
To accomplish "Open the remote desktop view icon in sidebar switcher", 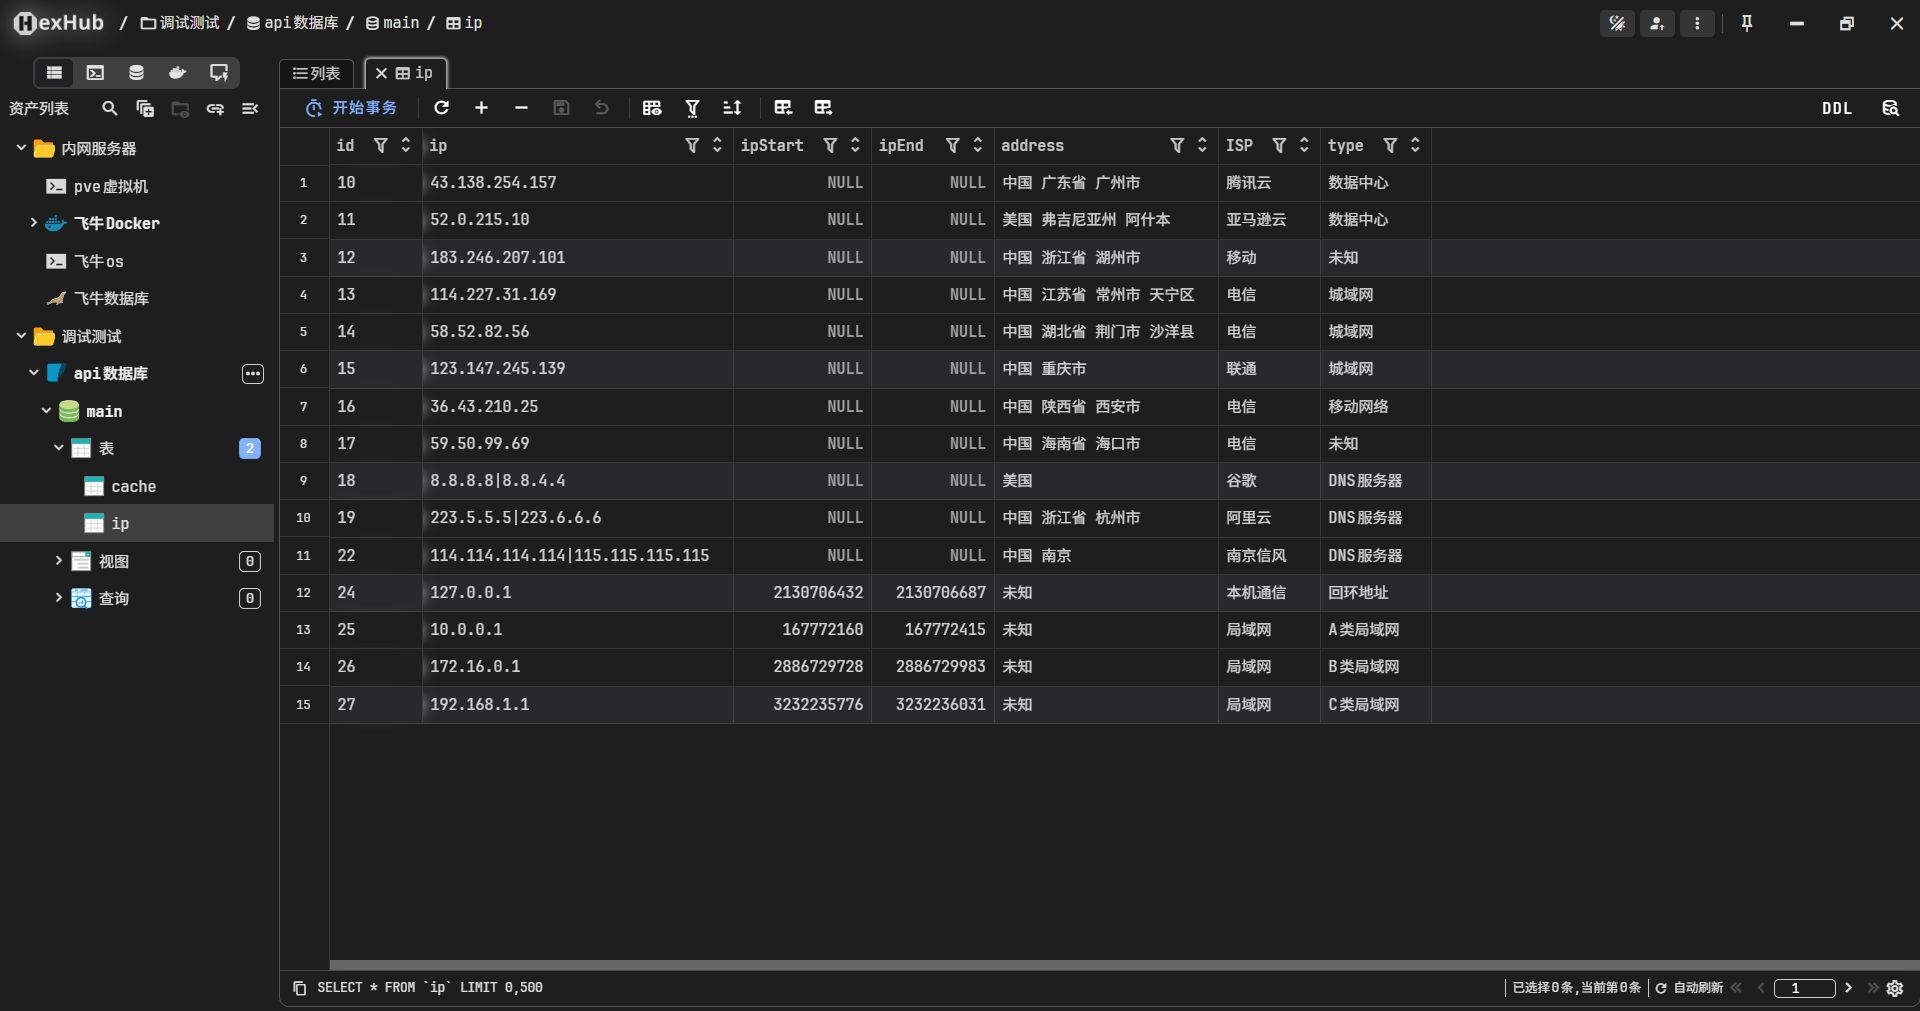I will pos(218,72).
